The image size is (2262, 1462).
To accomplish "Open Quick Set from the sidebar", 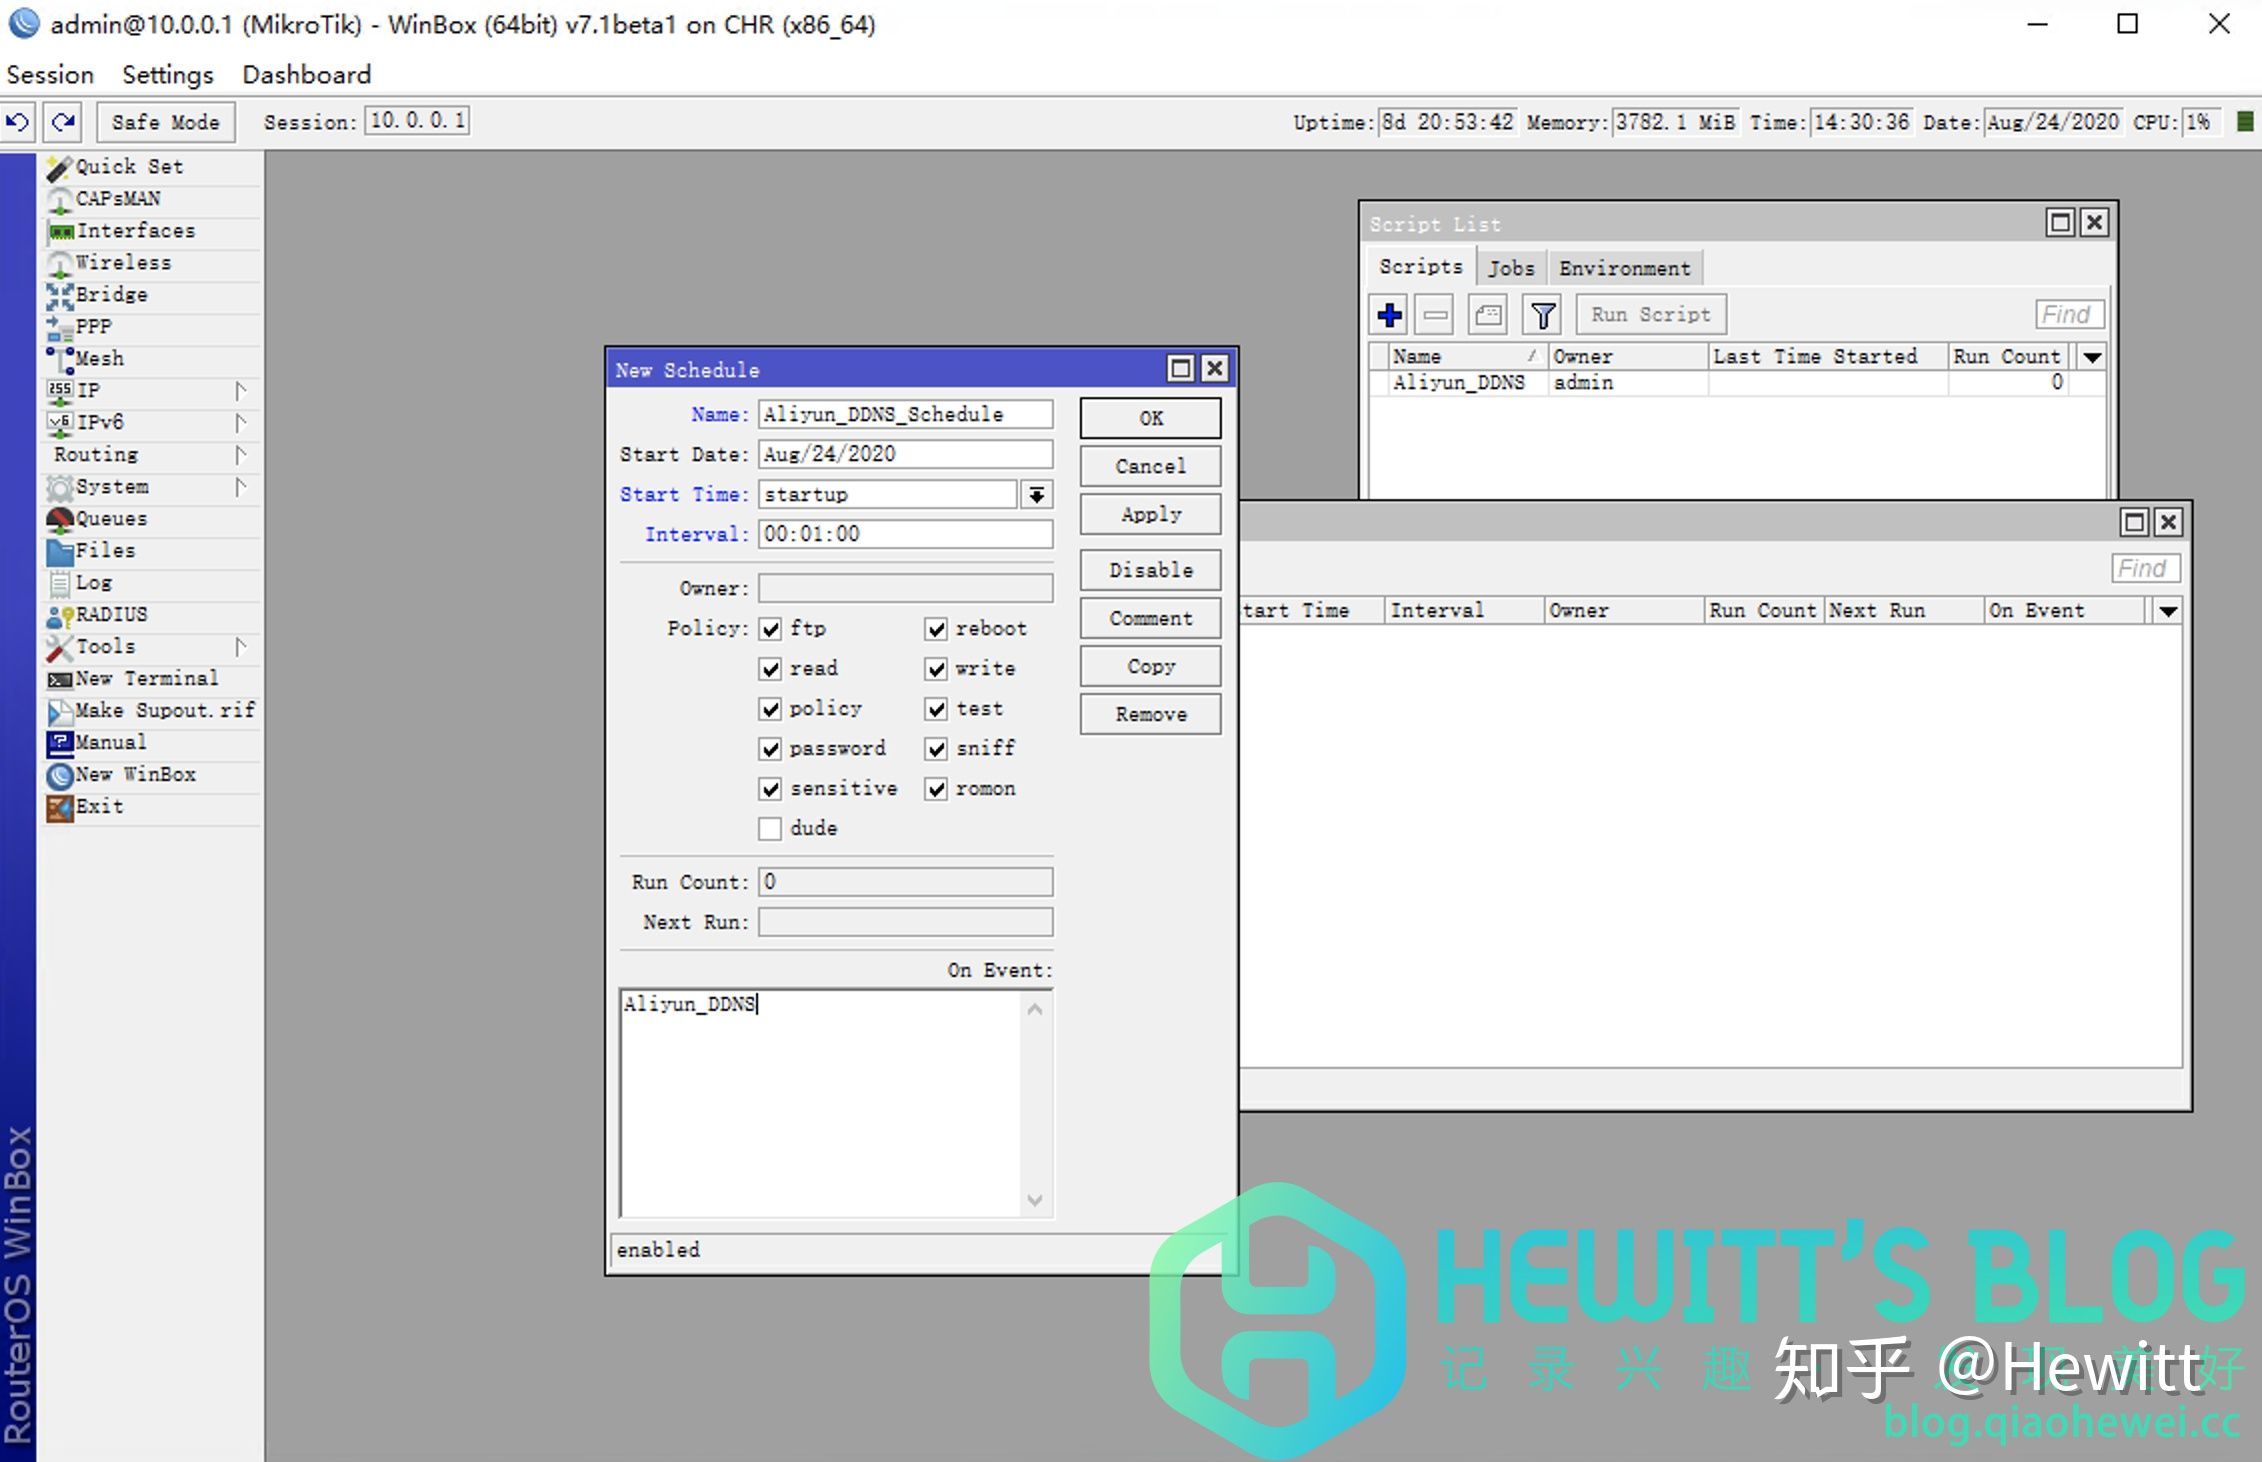I will tap(152, 167).
